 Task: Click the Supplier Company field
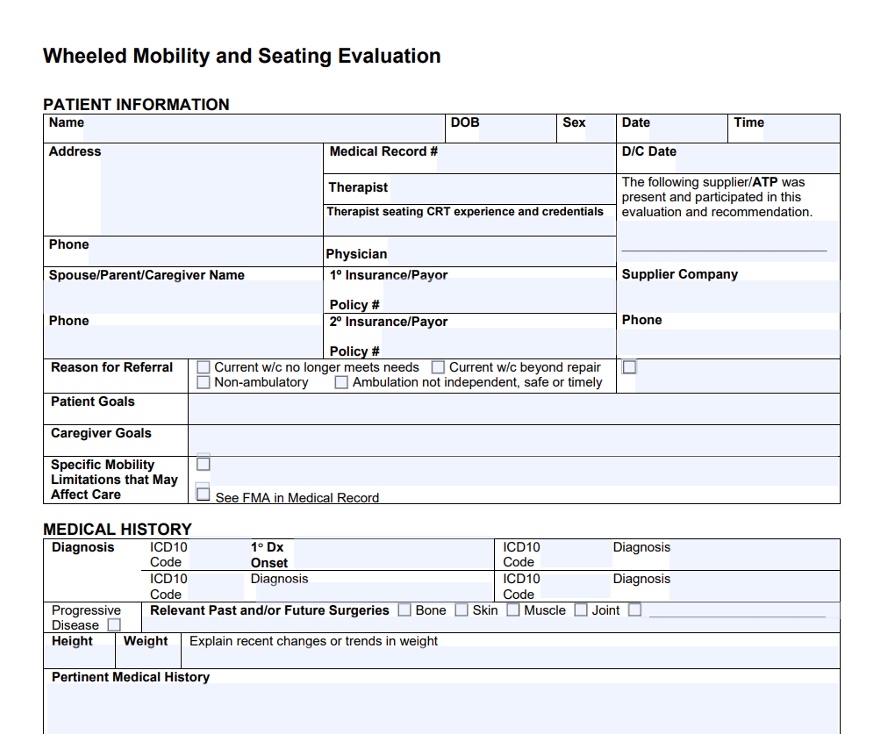(728, 296)
